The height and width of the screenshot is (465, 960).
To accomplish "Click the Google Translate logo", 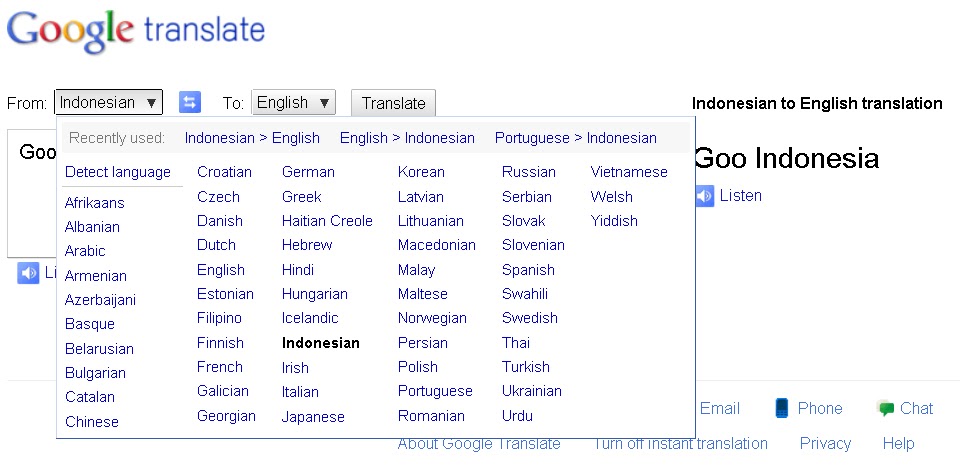I will tap(136, 32).
